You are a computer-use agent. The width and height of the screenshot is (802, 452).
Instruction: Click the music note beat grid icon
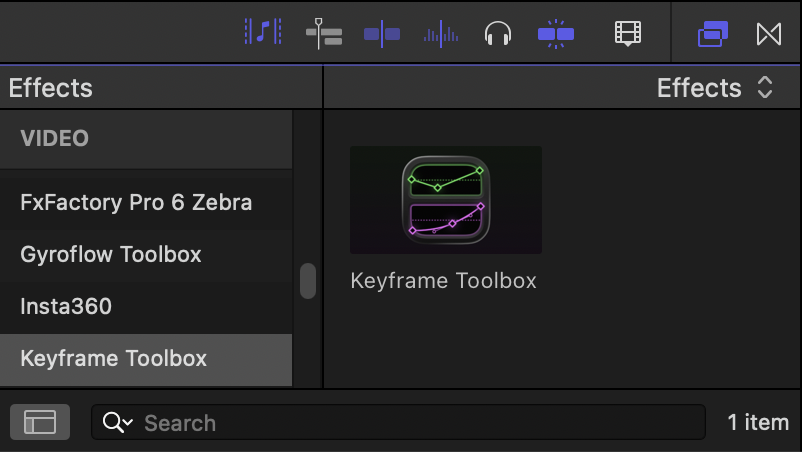263,33
